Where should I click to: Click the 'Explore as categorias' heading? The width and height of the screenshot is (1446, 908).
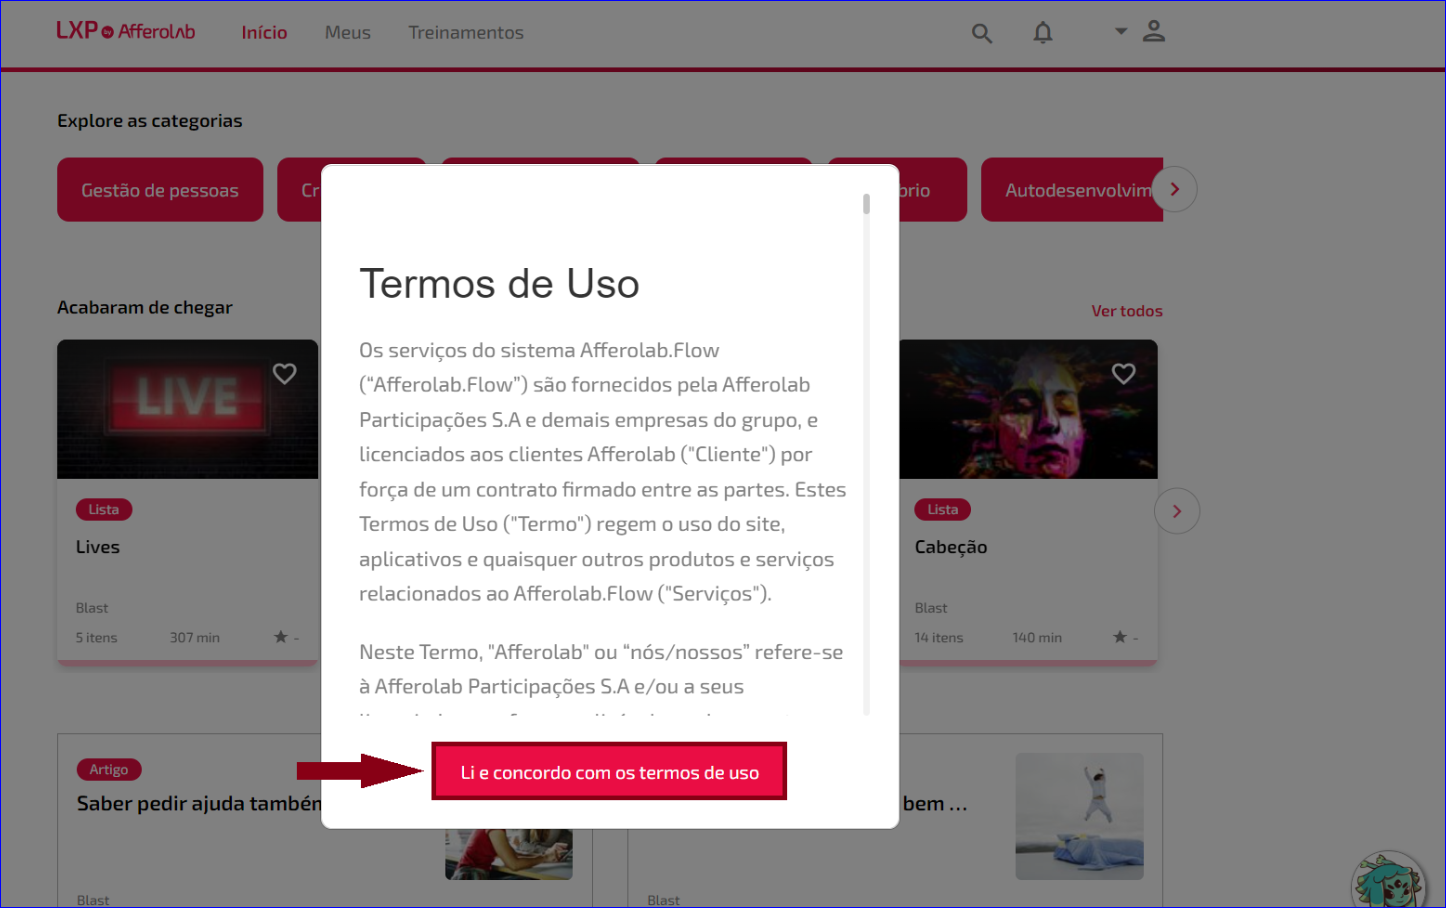pyautogui.click(x=150, y=121)
